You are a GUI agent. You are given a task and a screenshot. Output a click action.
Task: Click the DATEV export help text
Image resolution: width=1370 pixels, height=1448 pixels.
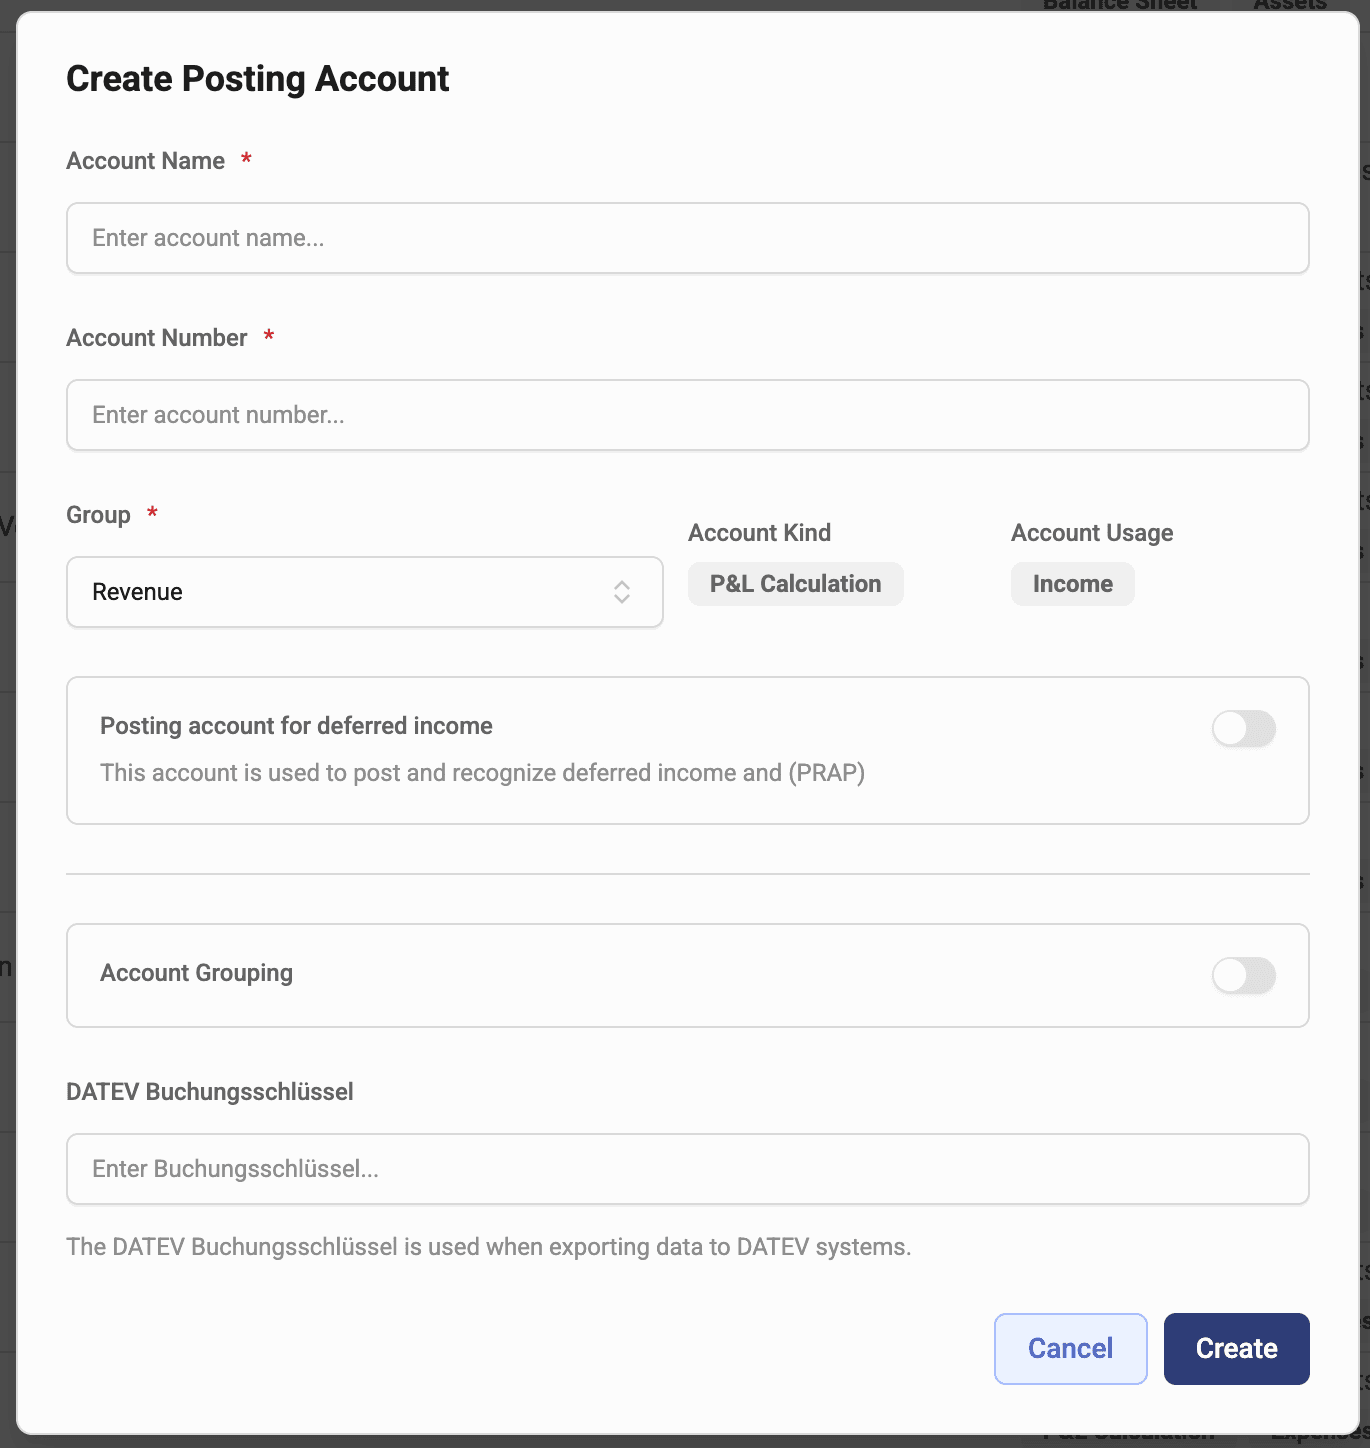click(x=488, y=1247)
